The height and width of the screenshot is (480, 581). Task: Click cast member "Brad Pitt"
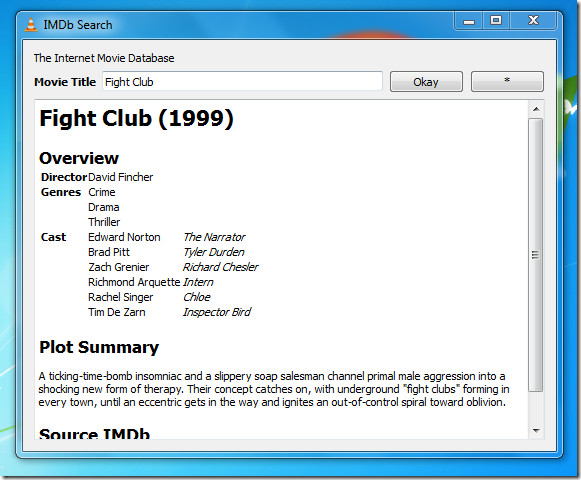(x=109, y=252)
